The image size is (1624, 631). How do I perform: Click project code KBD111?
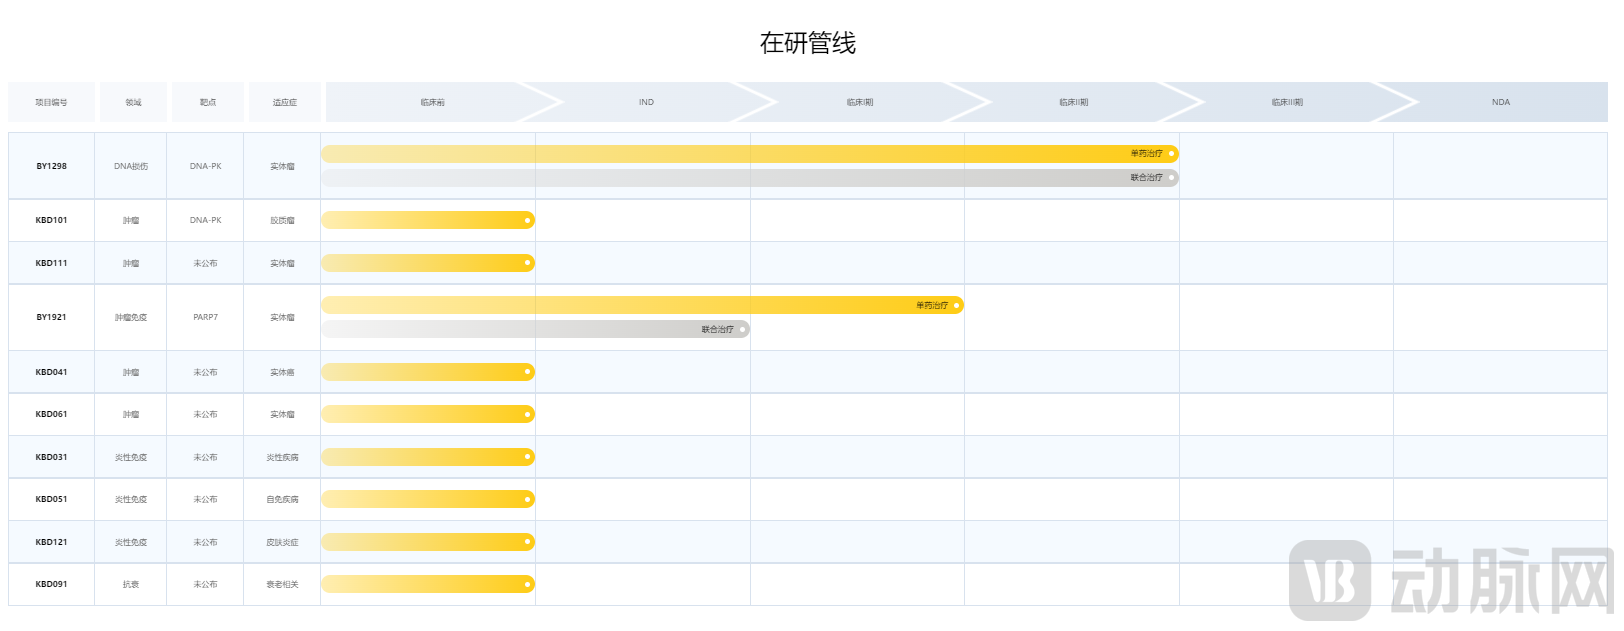pyautogui.click(x=51, y=263)
